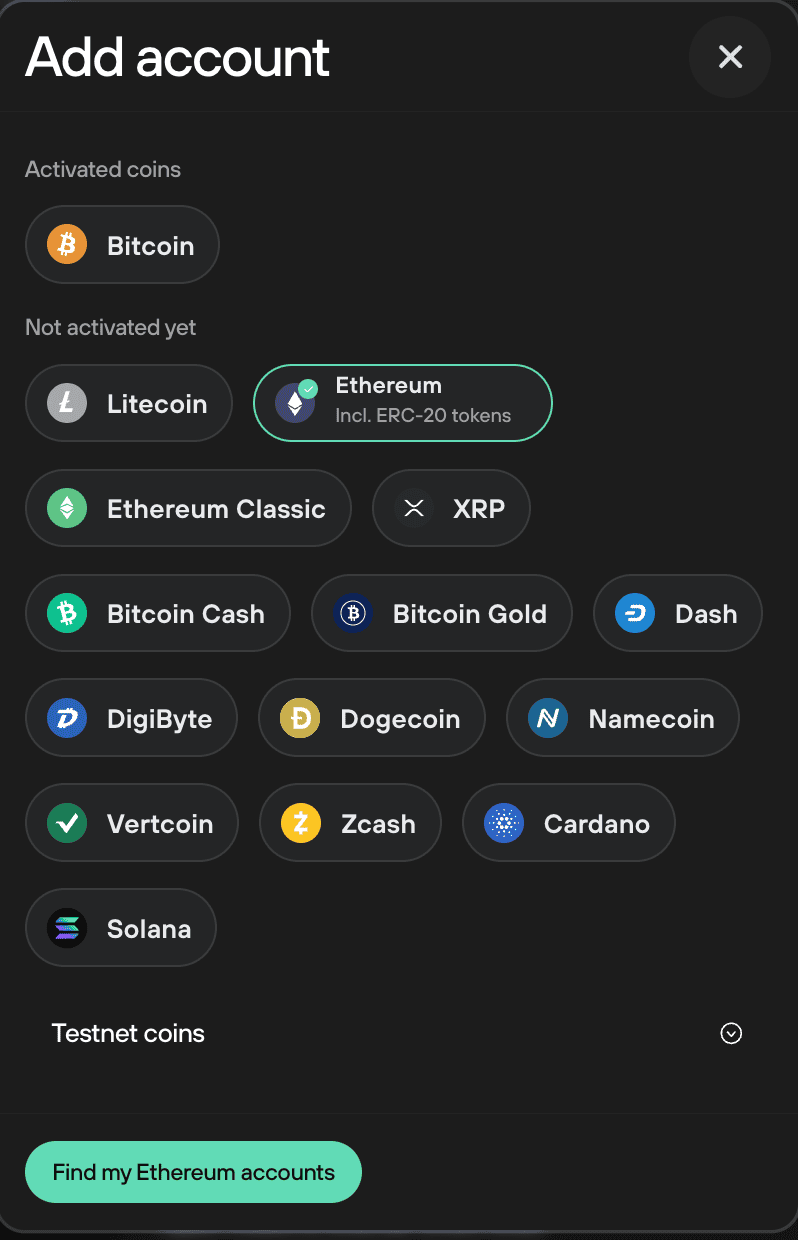Choose the Namecoin coin option

tap(623, 718)
